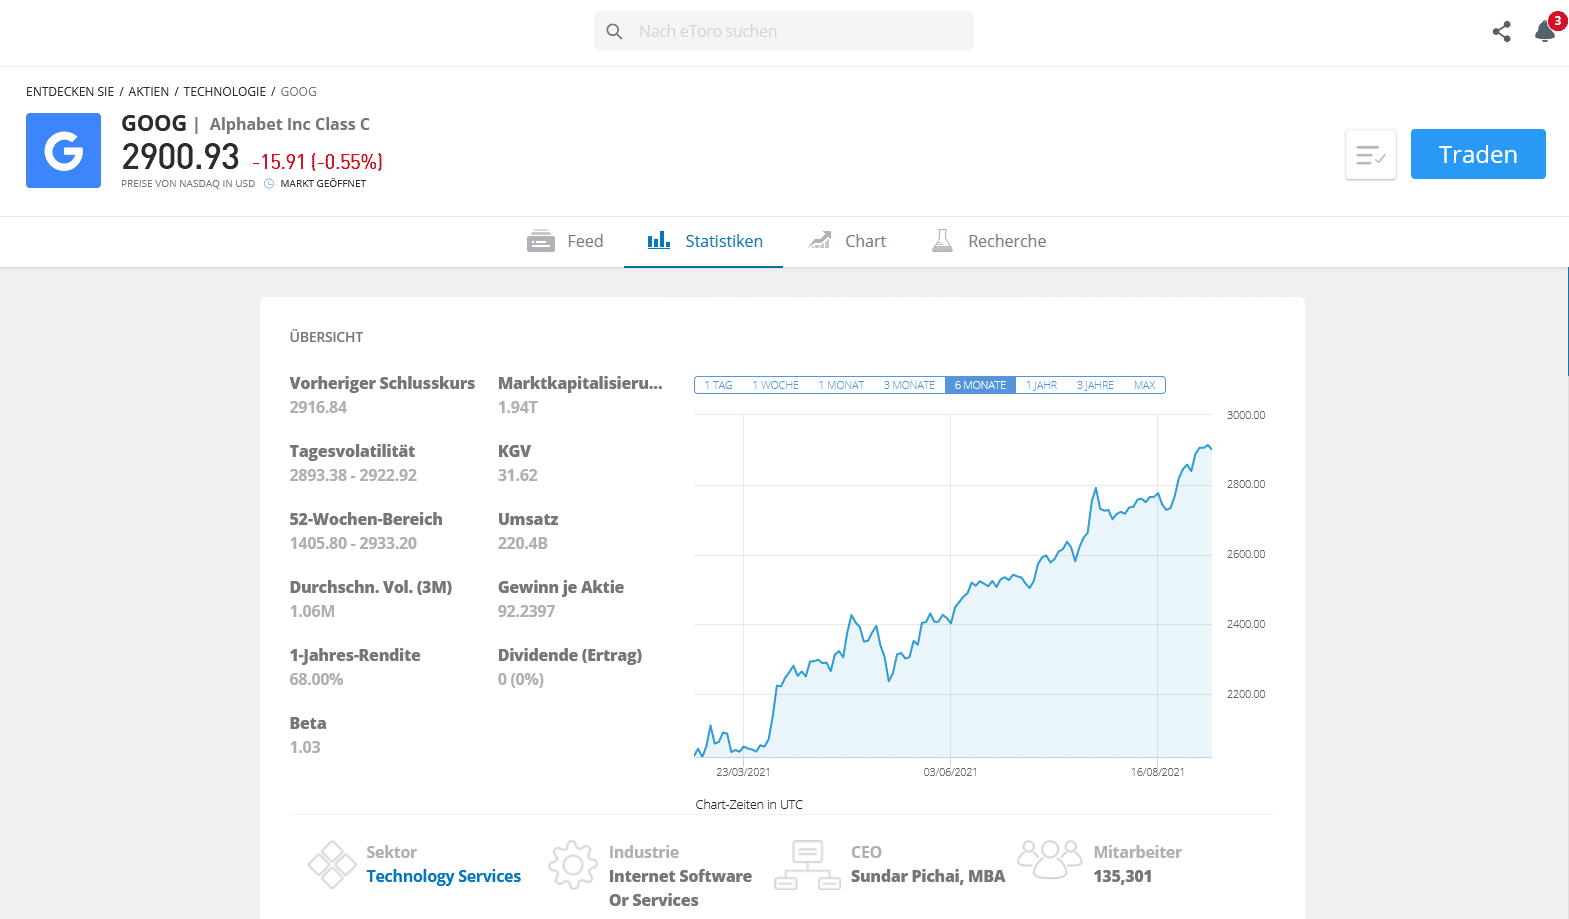Add GOOG to watchlist icon button
1569x919 pixels.
tap(1370, 155)
